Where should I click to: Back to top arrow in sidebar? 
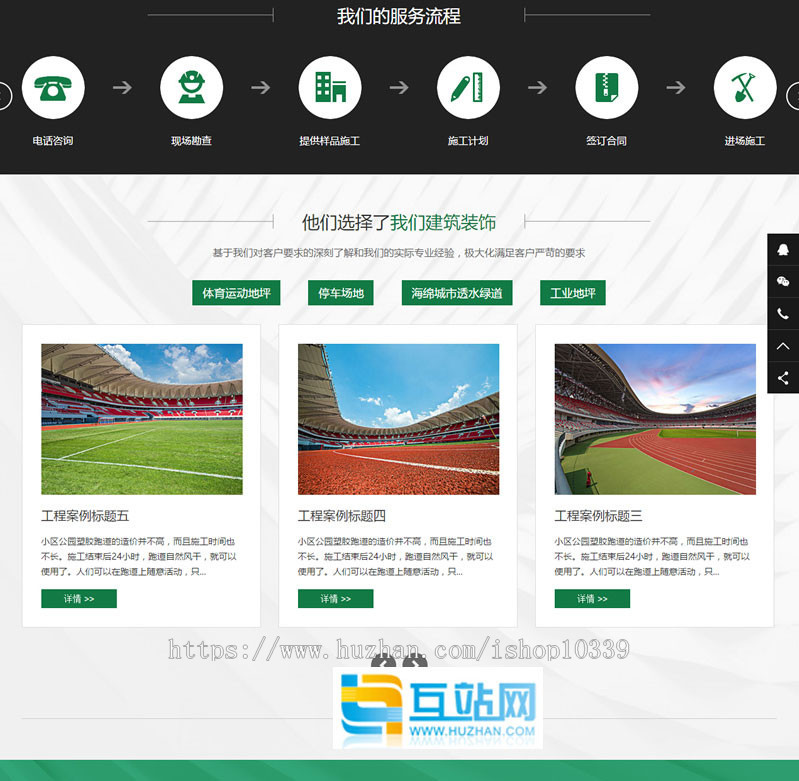783,346
